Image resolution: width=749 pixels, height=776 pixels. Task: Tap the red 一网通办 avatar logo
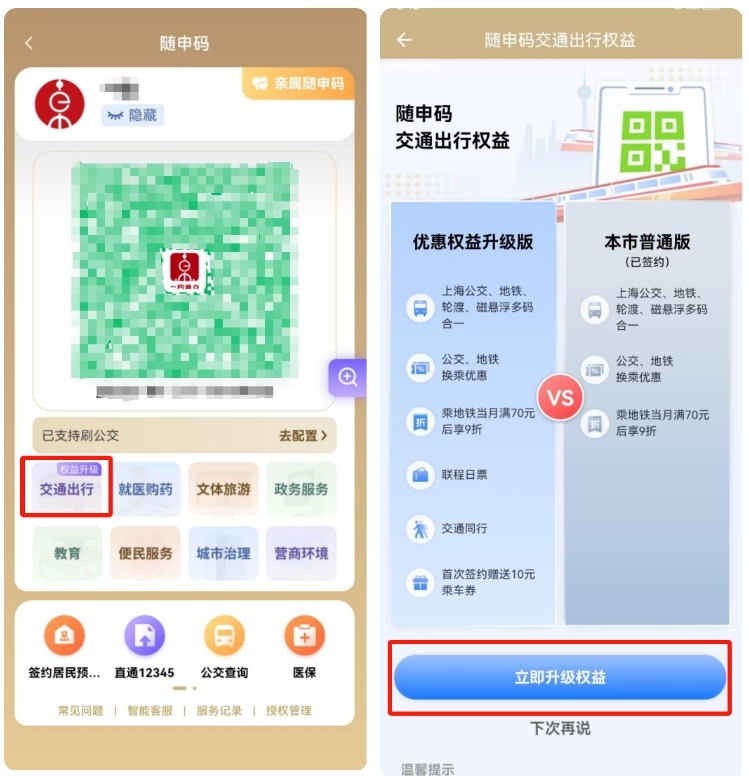pos(59,104)
